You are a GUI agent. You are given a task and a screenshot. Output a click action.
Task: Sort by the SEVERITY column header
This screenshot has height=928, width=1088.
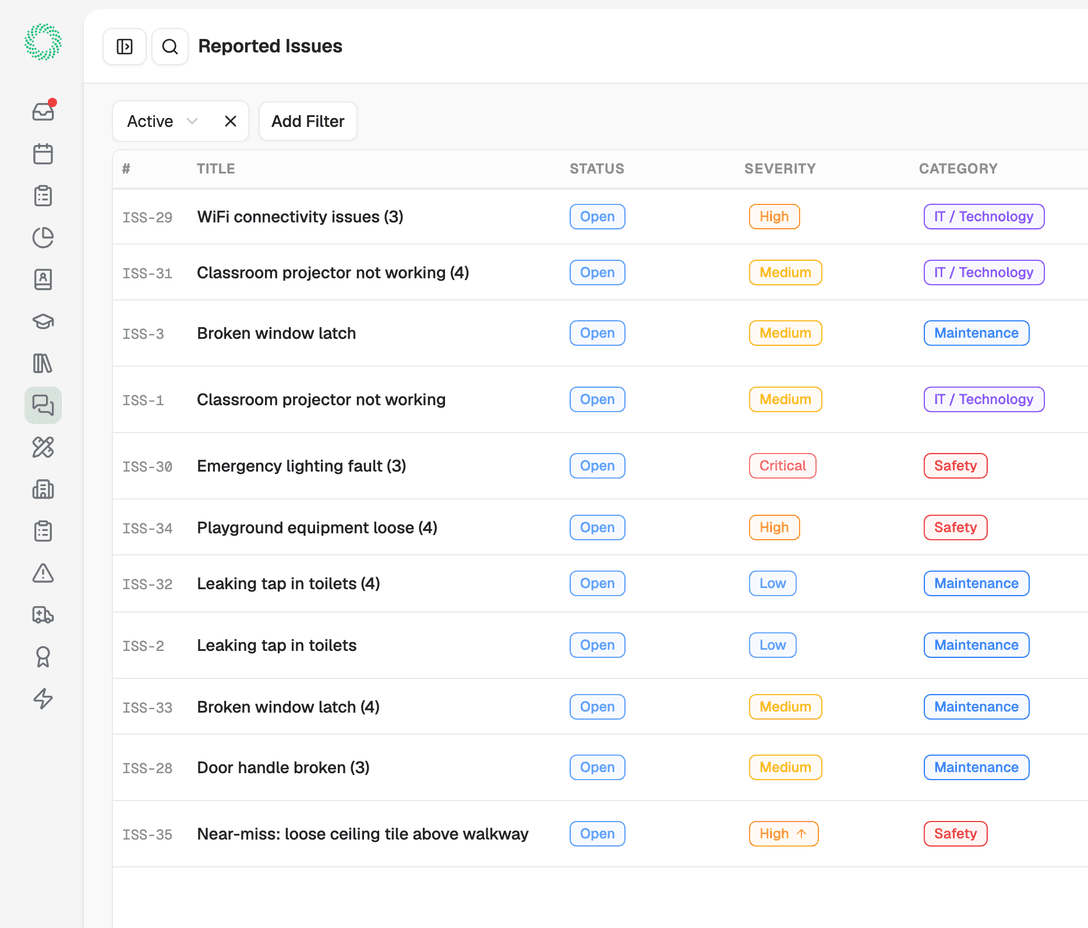point(780,169)
